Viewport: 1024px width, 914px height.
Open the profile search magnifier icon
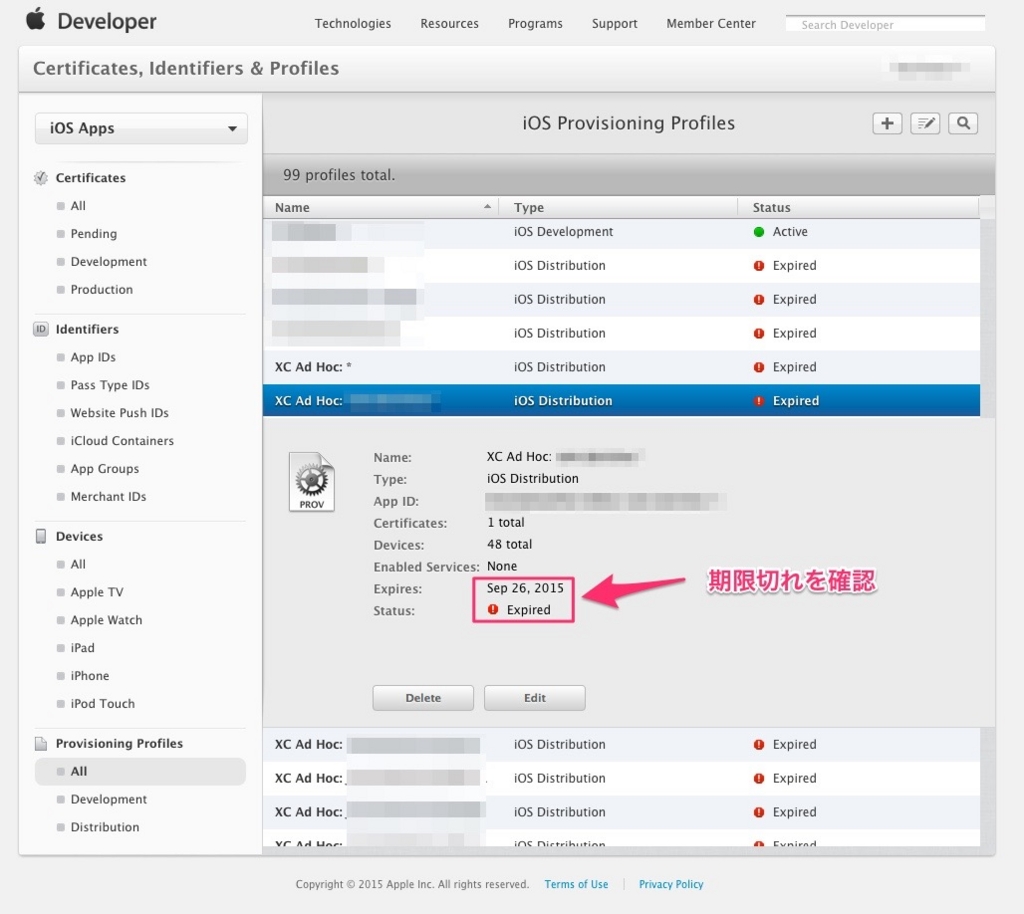[x=963, y=123]
